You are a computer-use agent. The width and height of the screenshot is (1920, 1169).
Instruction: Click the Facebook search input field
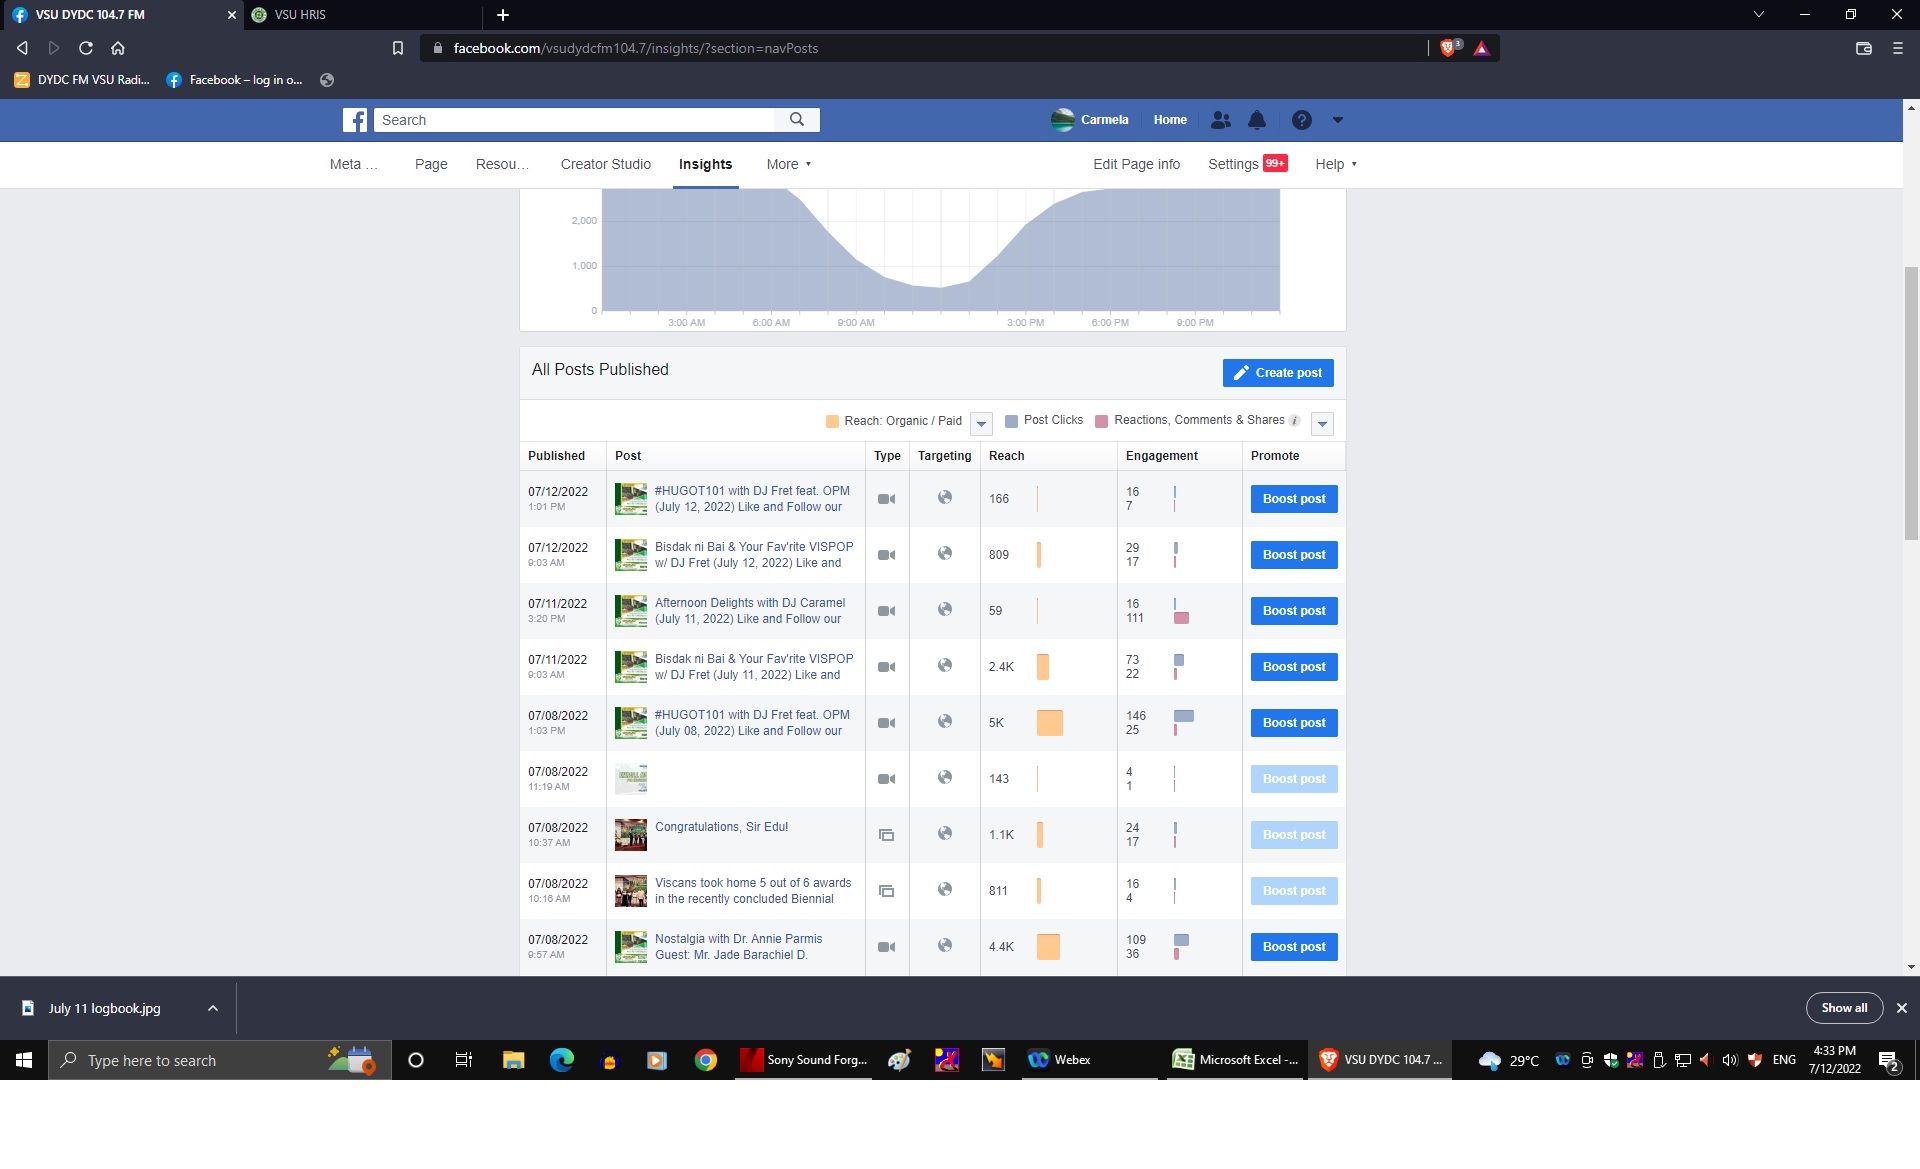point(575,120)
